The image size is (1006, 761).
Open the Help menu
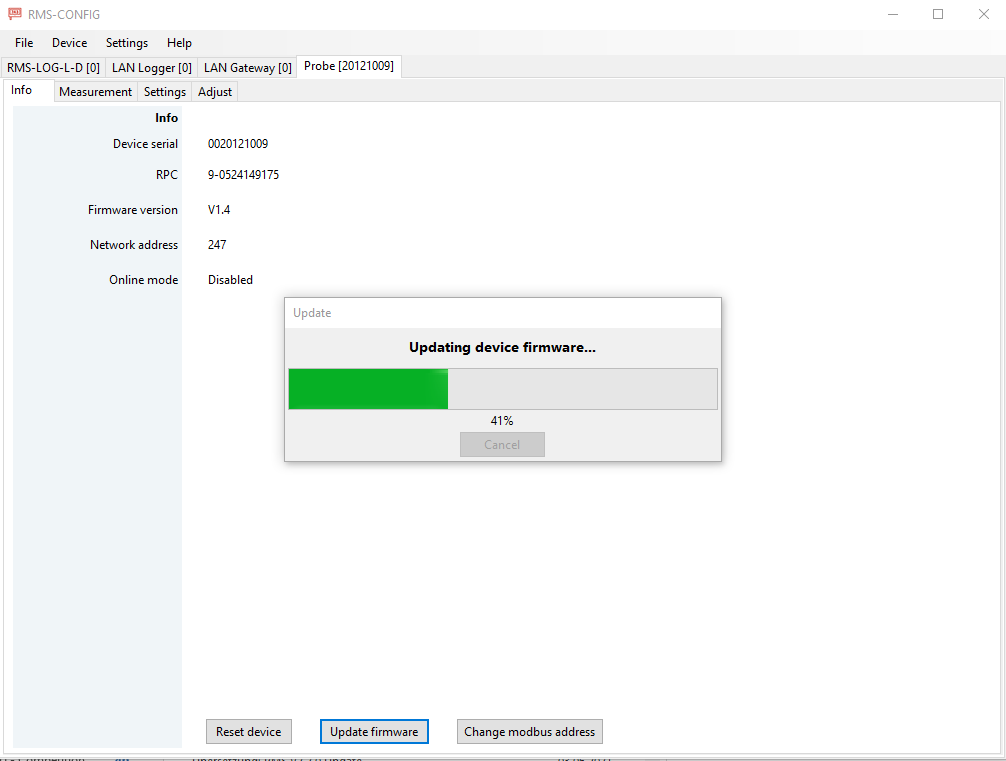click(179, 43)
